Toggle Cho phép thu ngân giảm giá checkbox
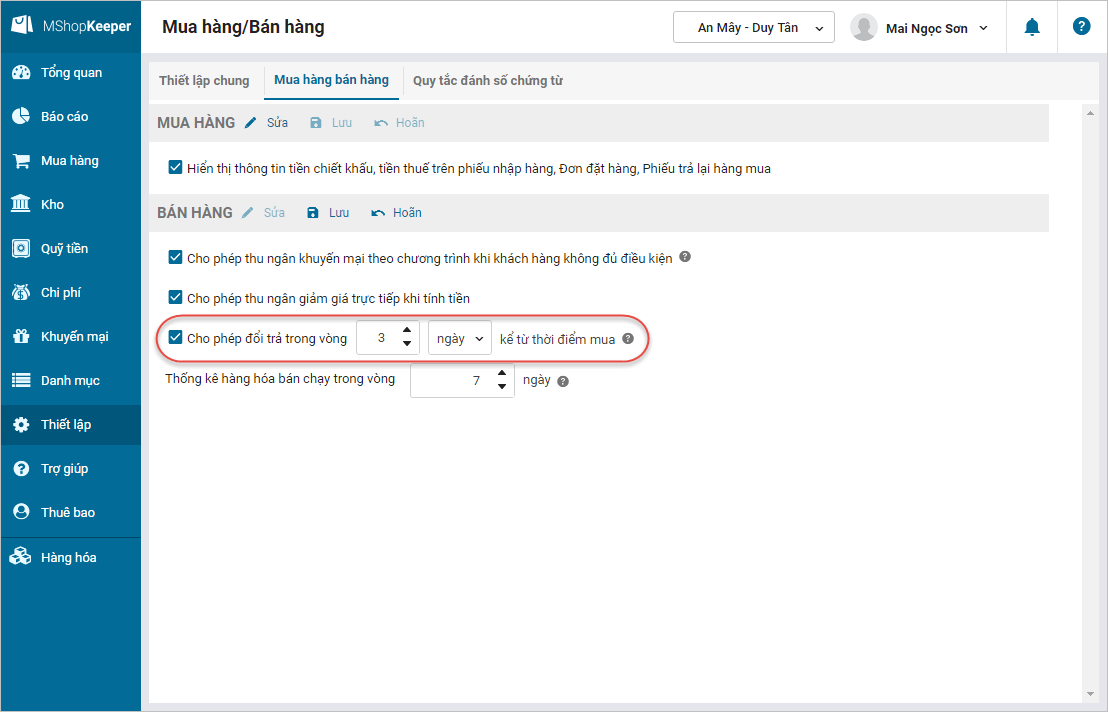 click(x=175, y=297)
